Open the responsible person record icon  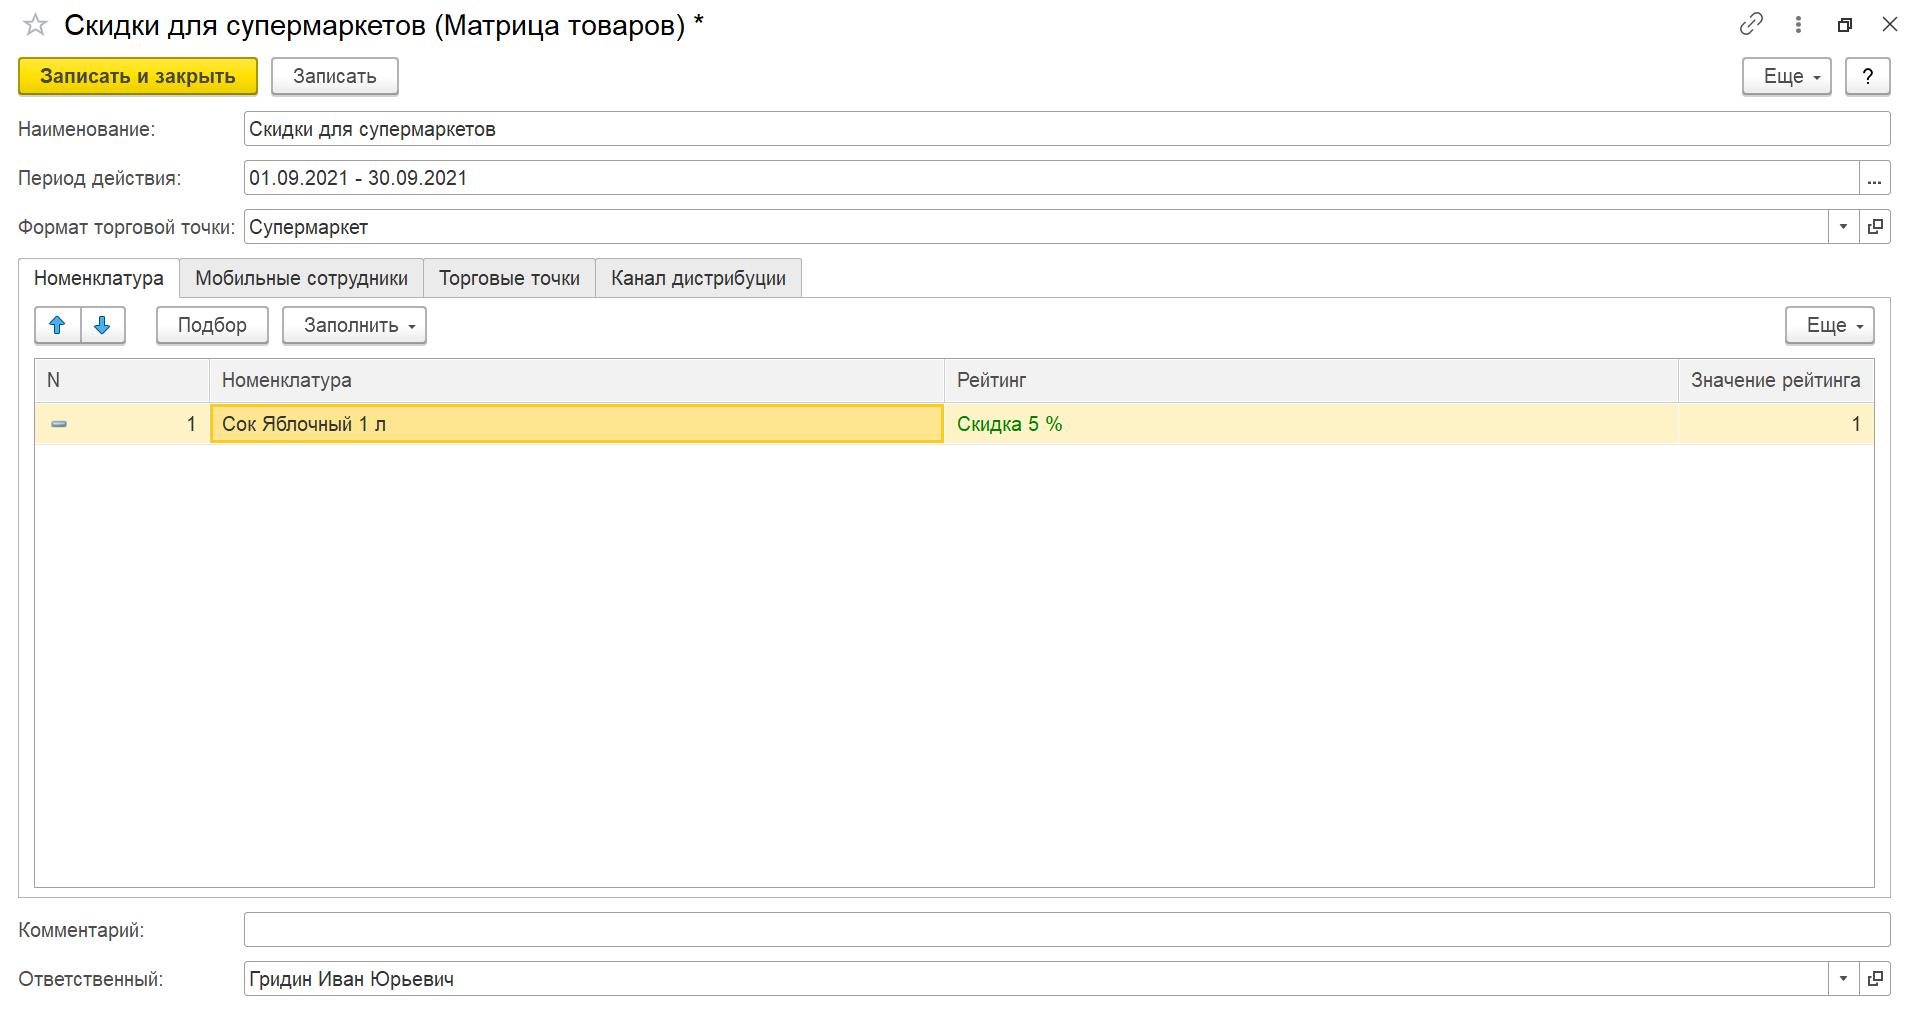1875,979
